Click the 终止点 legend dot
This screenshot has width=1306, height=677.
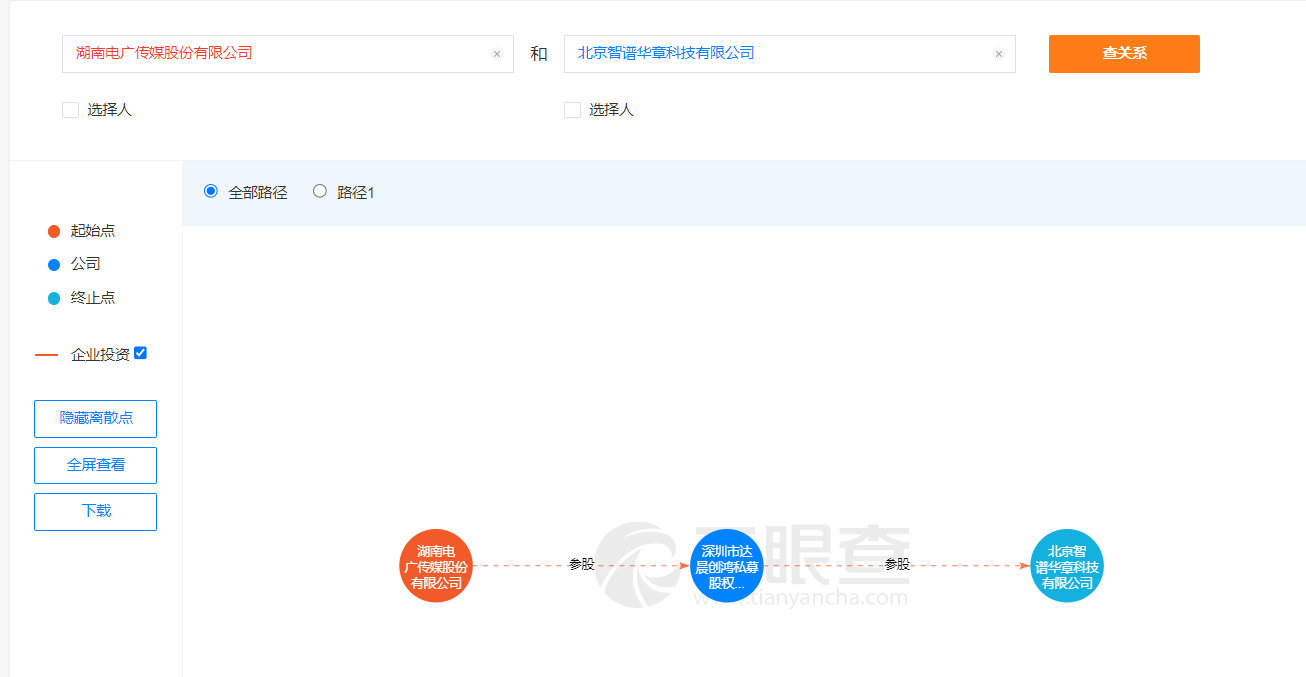(54, 299)
